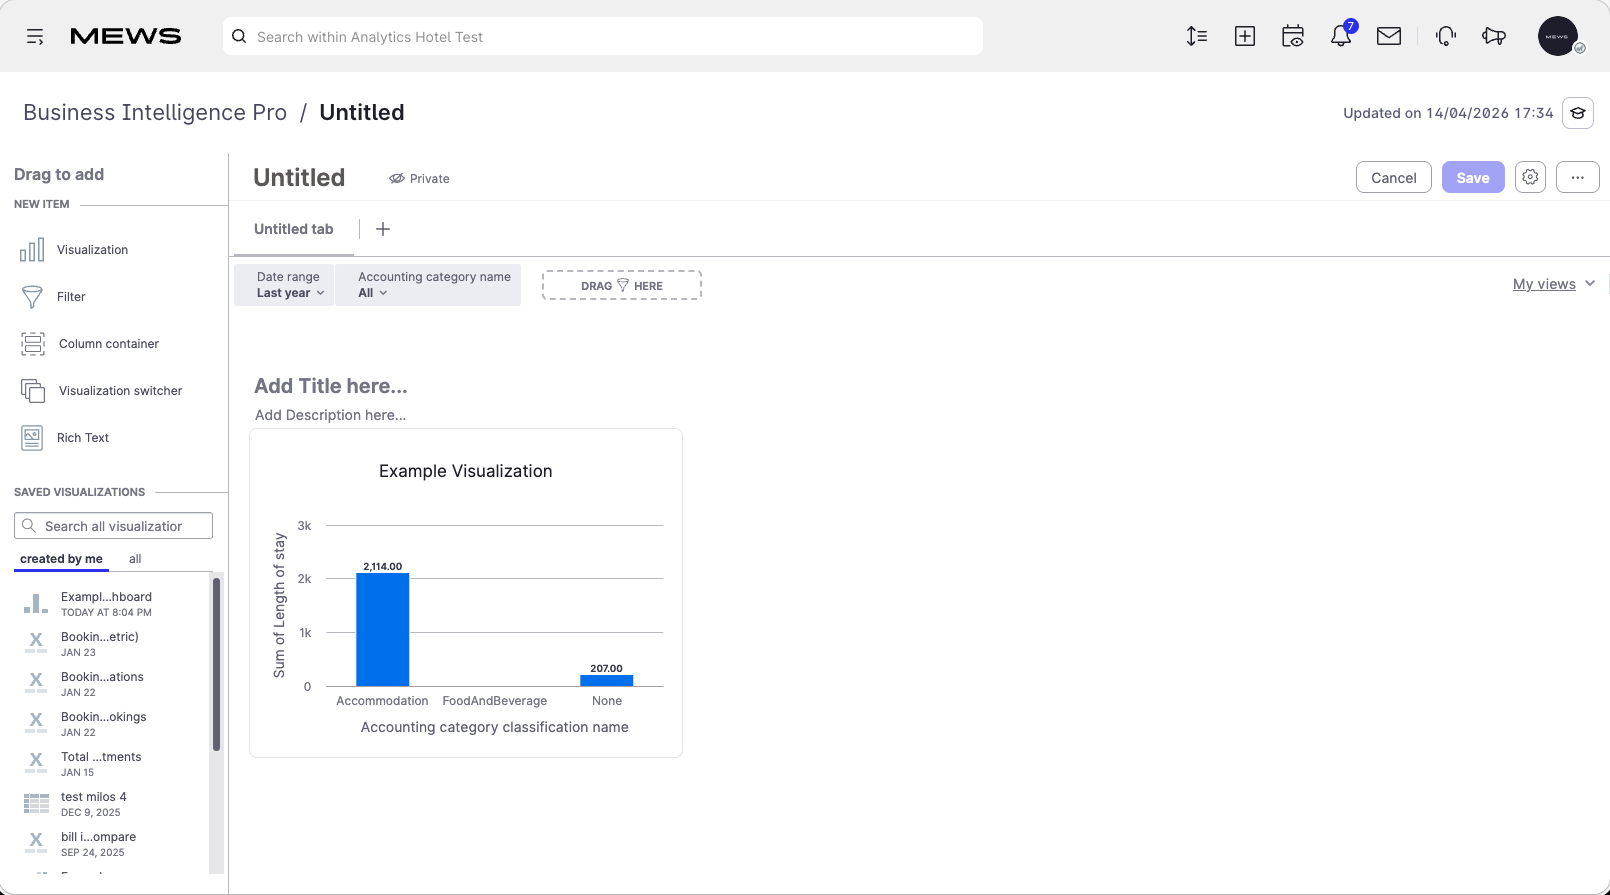
Task: Open the My views link
Action: [x=1544, y=284]
